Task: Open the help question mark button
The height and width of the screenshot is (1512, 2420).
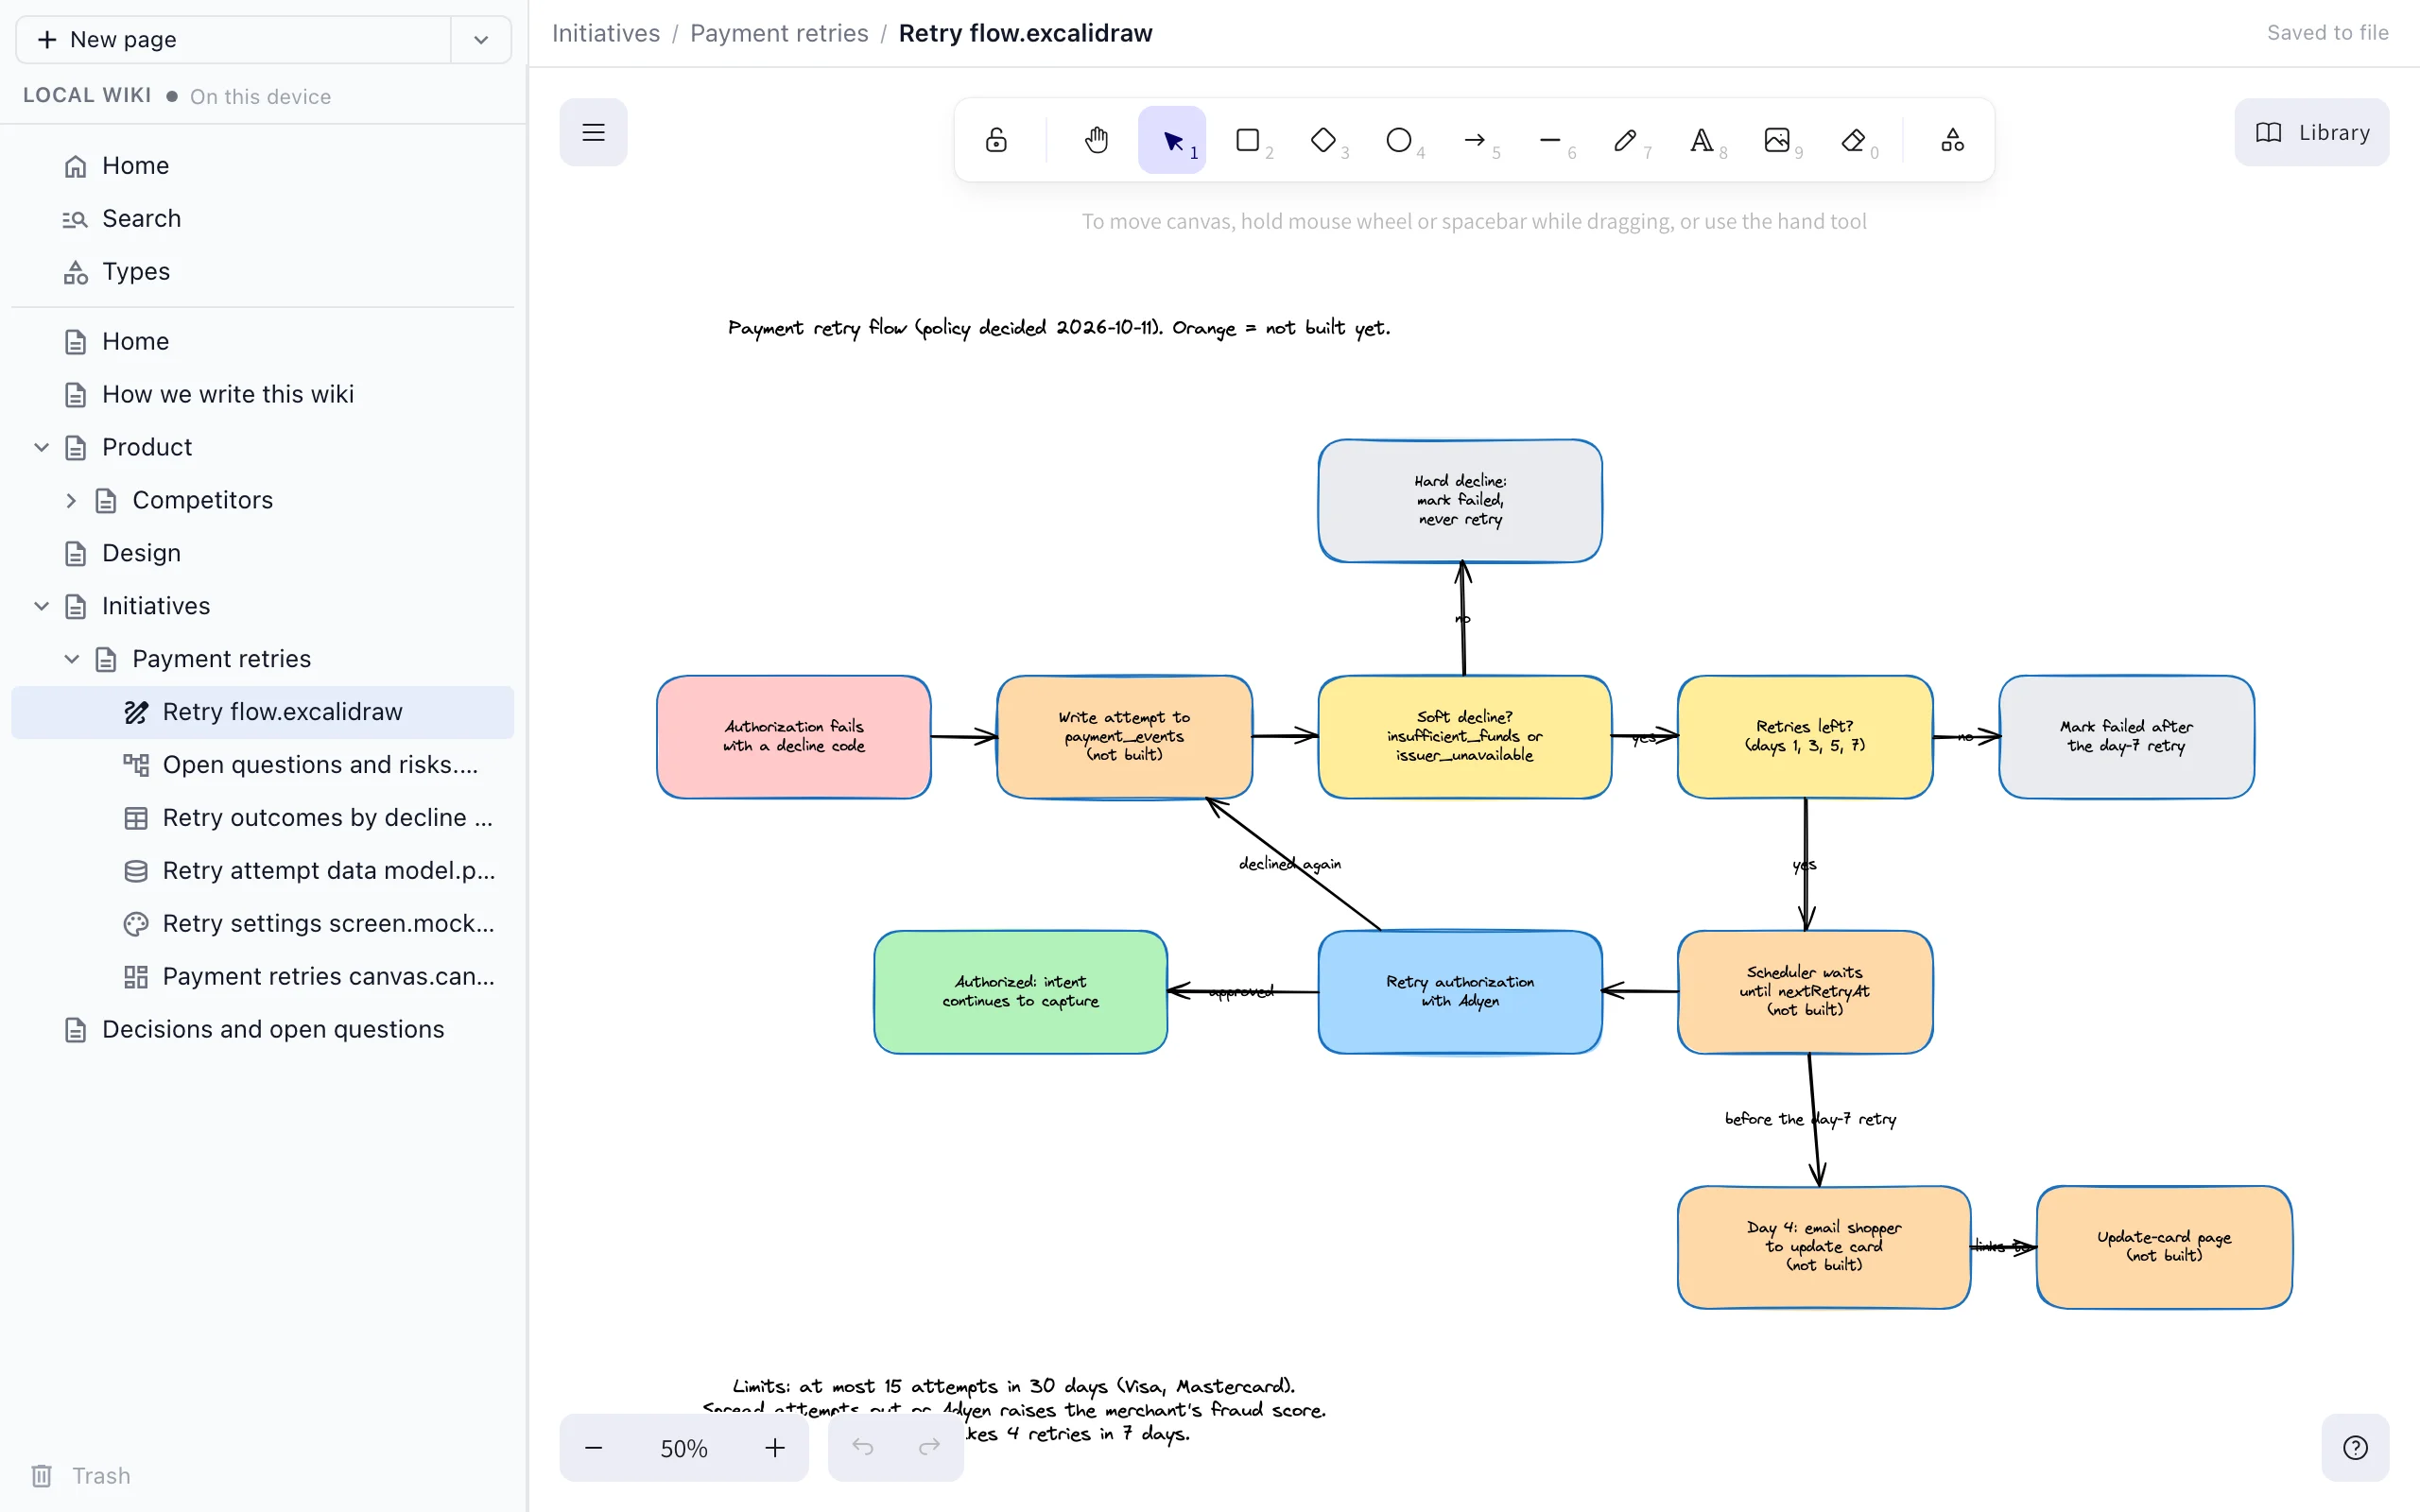Action: (2355, 1447)
